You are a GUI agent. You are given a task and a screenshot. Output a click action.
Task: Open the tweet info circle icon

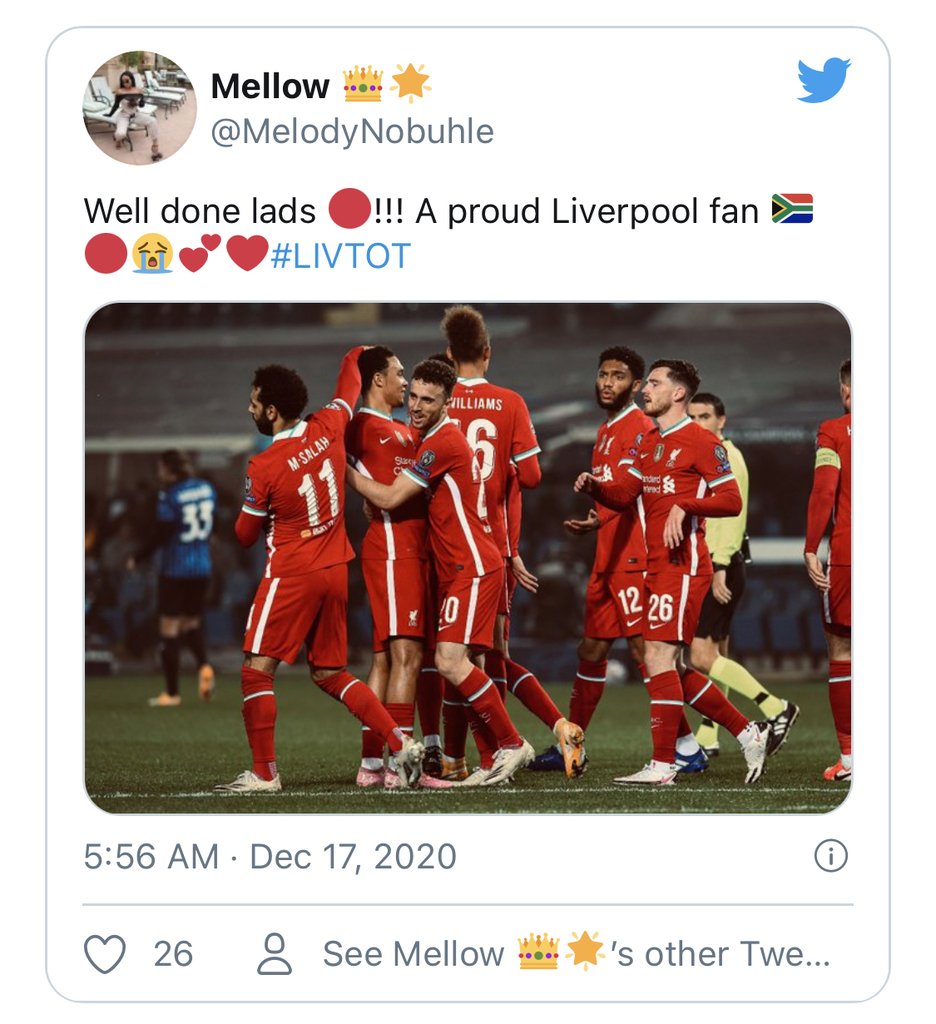coord(831,856)
